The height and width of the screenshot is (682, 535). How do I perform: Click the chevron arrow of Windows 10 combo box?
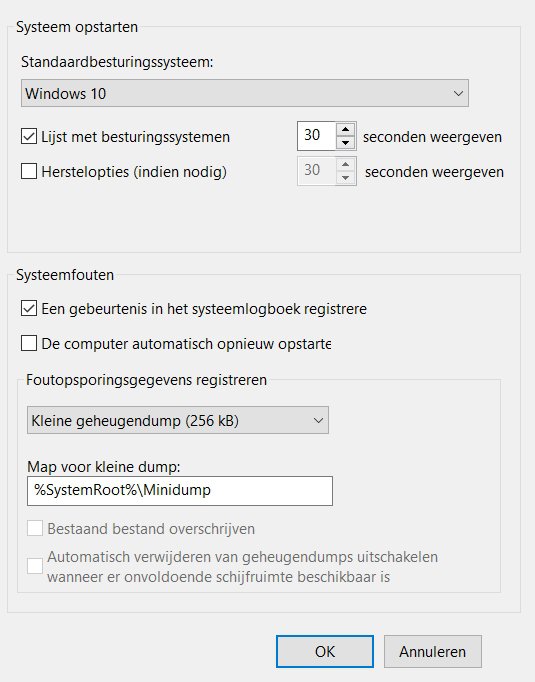(458, 94)
